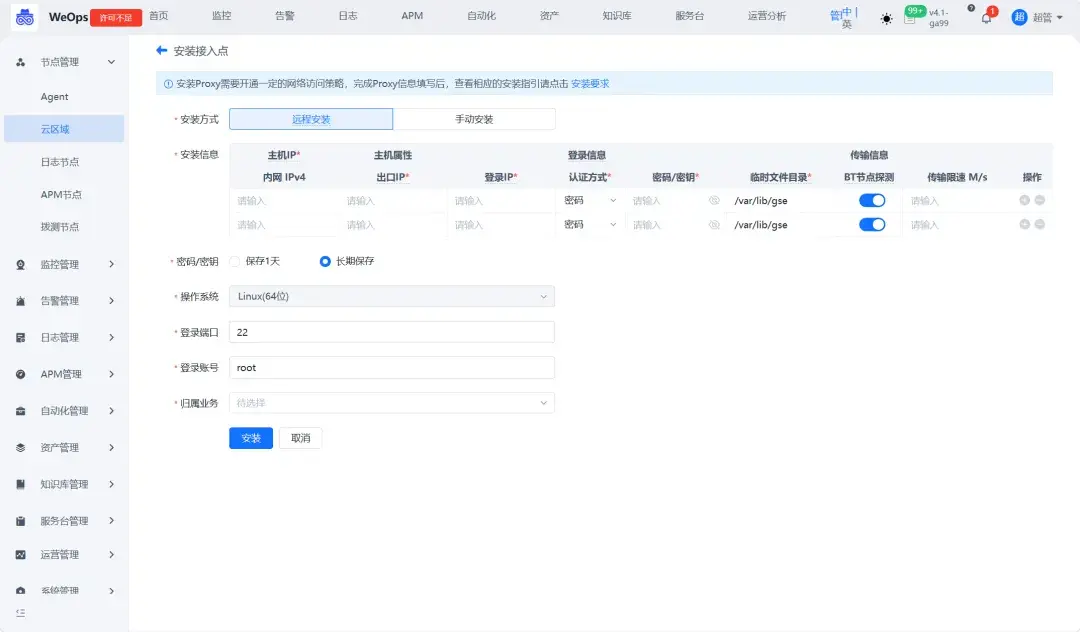The image size is (1080, 632).
Task: Remove first row using its minus icon
Action: click(1039, 200)
